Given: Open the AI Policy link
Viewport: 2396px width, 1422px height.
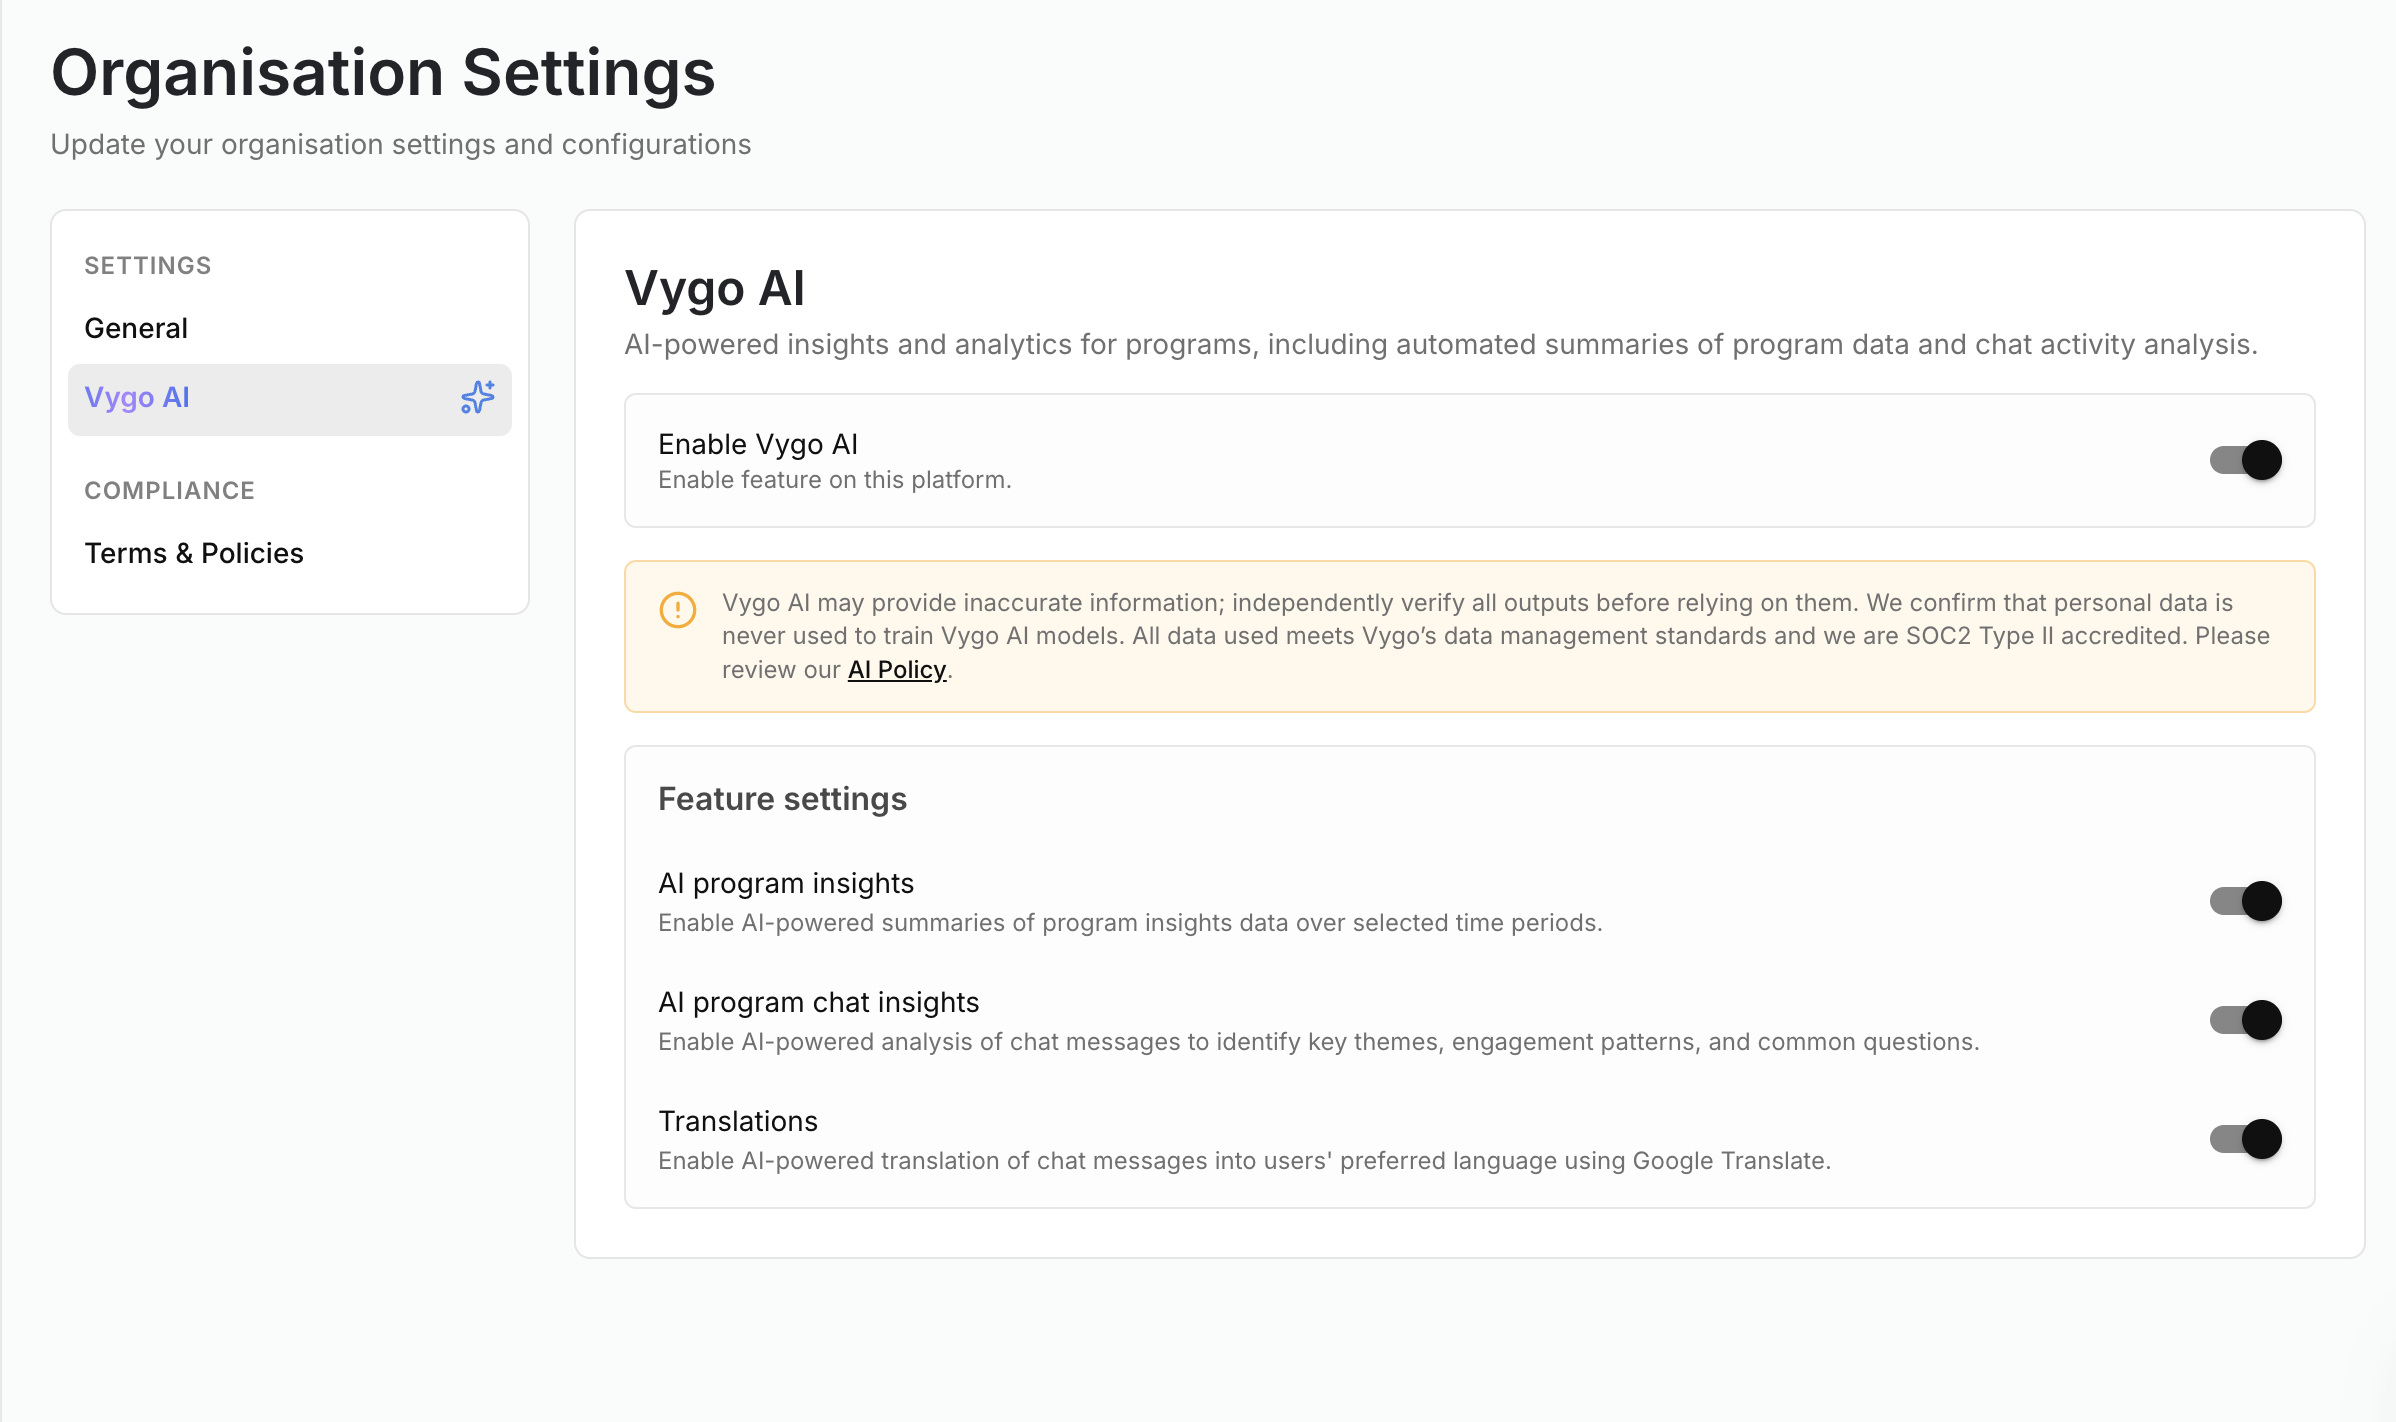Looking at the screenshot, I should coord(896,670).
